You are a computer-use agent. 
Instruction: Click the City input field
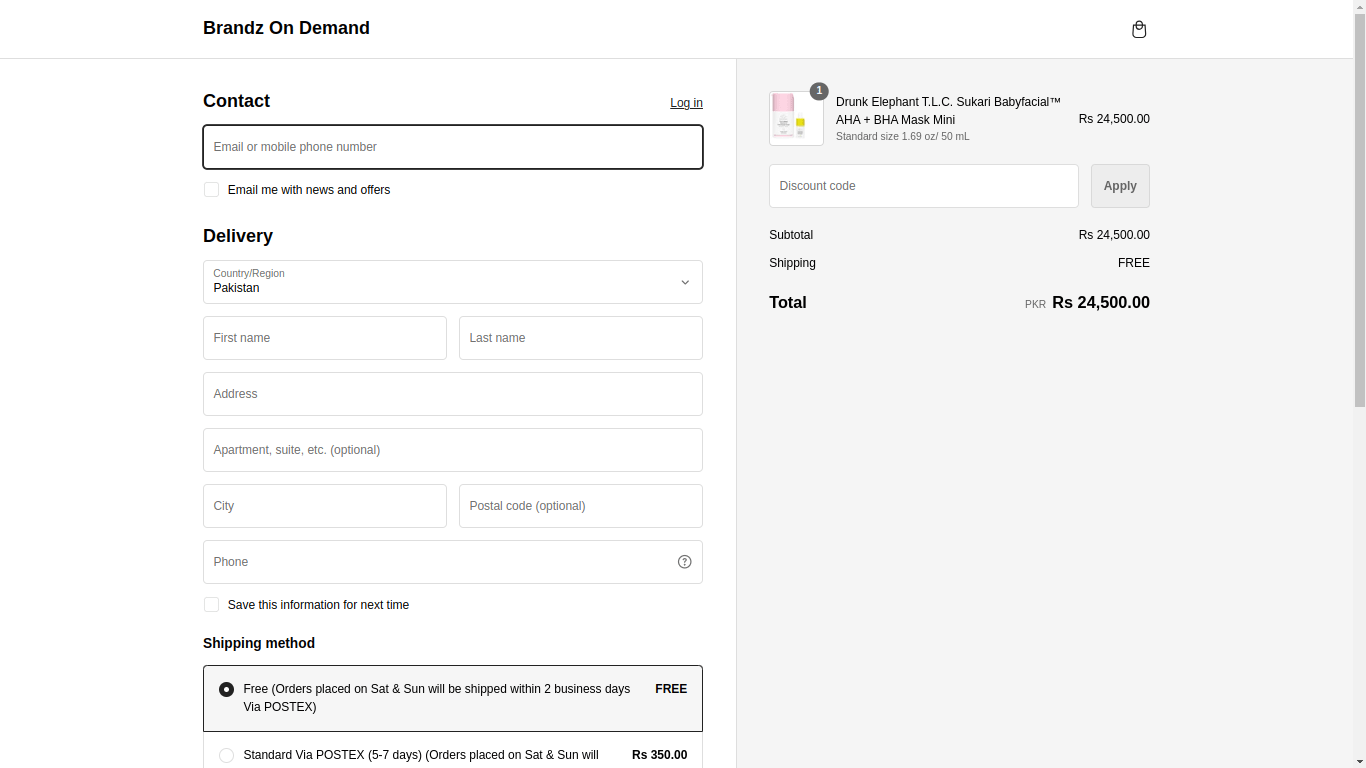324,506
